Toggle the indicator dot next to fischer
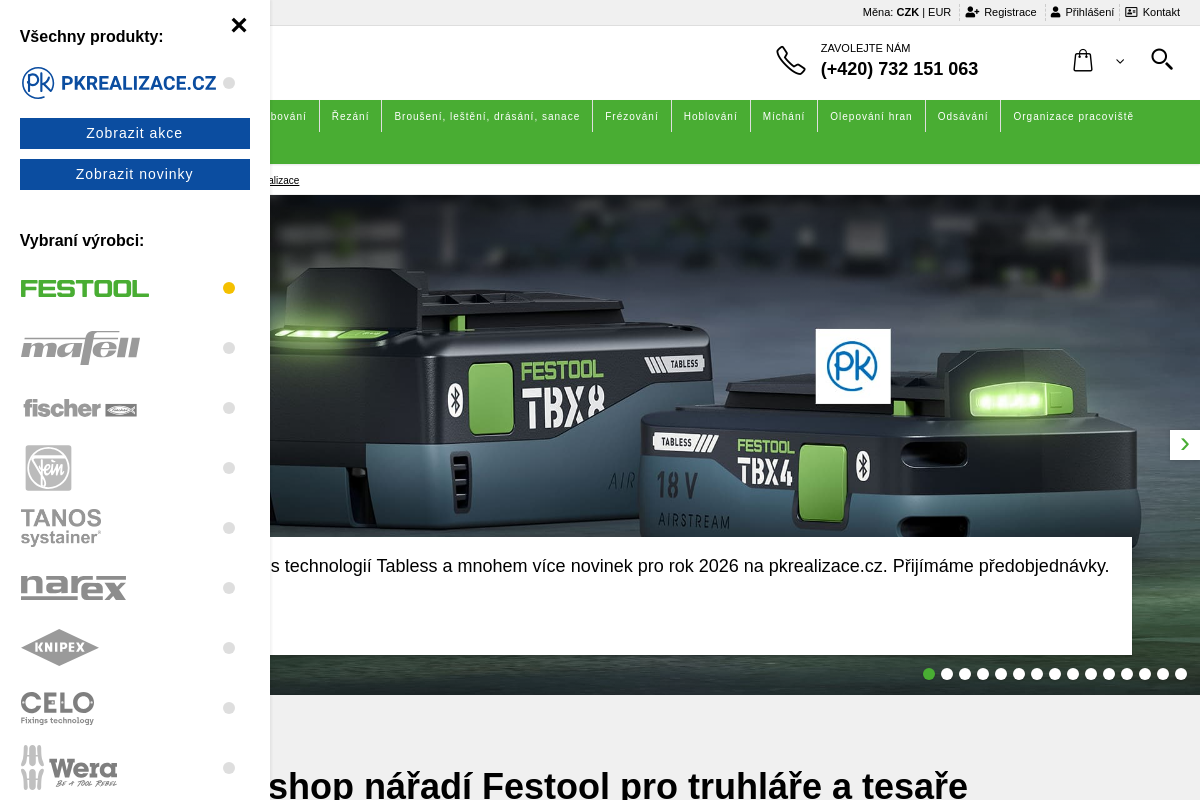This screenshot has width=1200, height=800. (x=229, y=408)
